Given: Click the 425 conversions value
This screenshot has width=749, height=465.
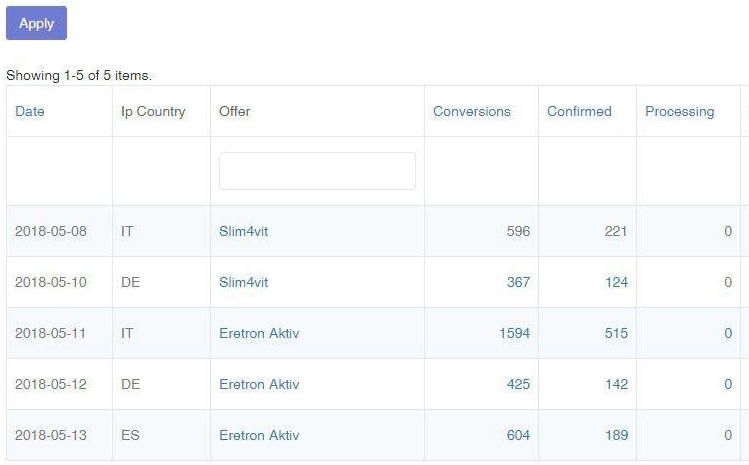Looking at the screenshot, I should [x=518, y=384].
